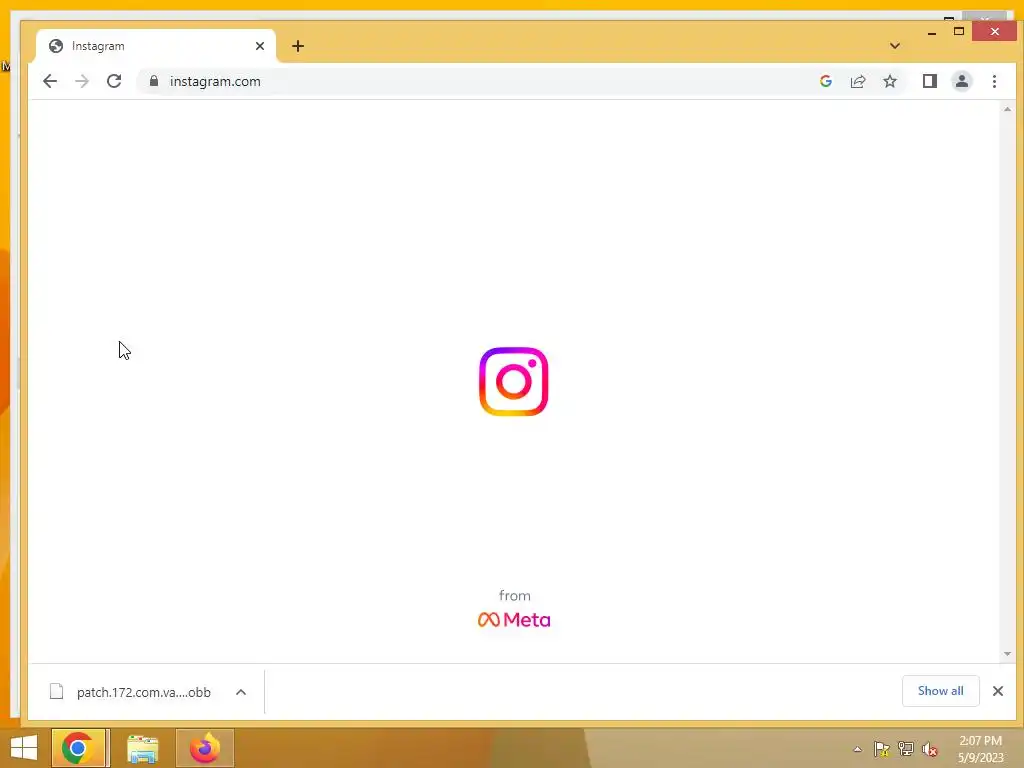Image resolution: width=1024 pixels, height=768 pixels.
Task: Open Chrome three-dot menu
Action: coord(994,81)
